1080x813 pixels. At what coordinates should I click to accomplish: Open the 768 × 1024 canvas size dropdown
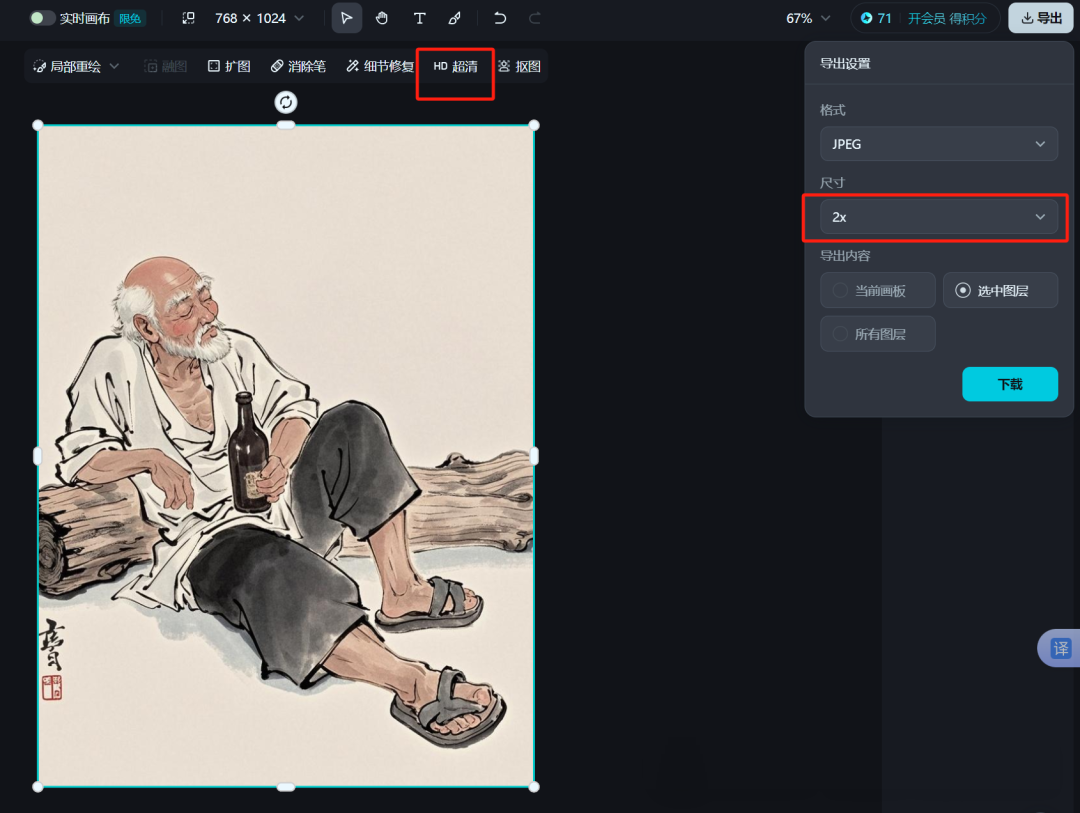259,18
